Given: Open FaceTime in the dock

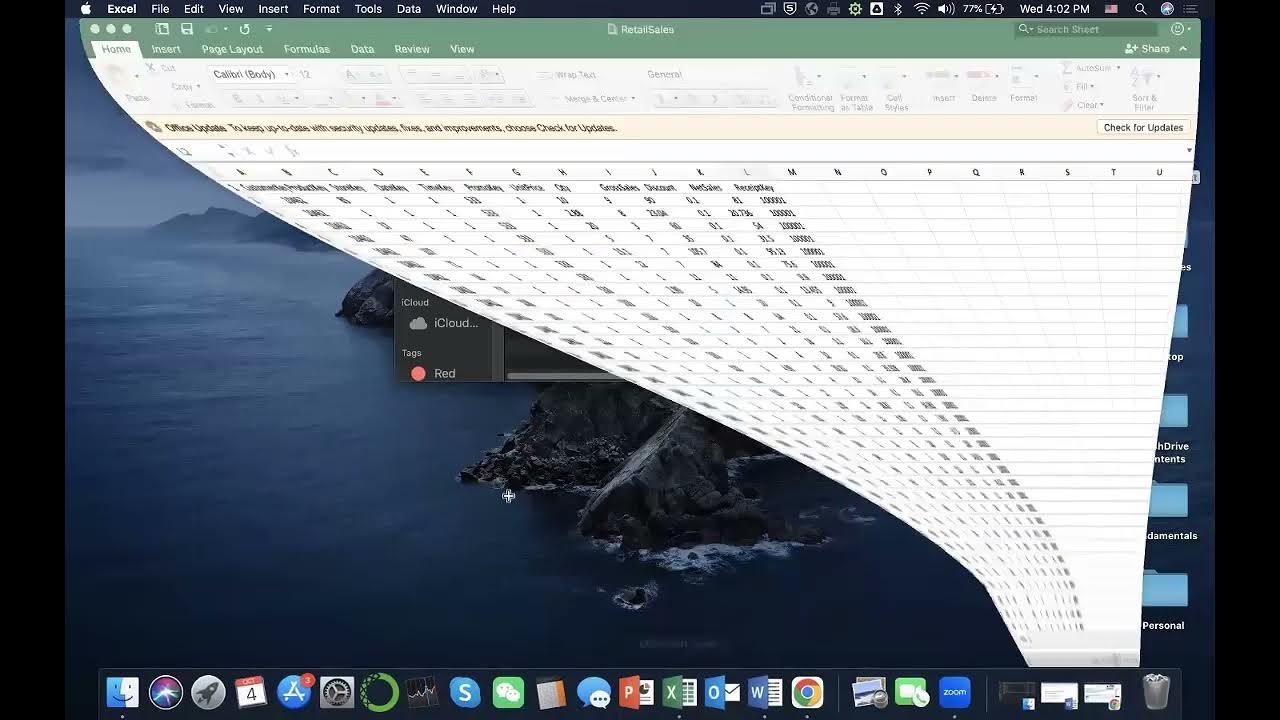Looking at the screenshot, I should [912, 692].
